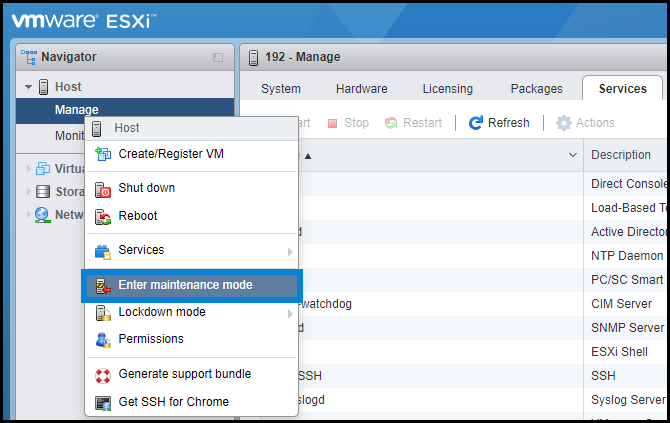The width and height of the screenshot is (670, 423).
Task: Click the Services briefcase icon in menu
Action: point(103,252)
